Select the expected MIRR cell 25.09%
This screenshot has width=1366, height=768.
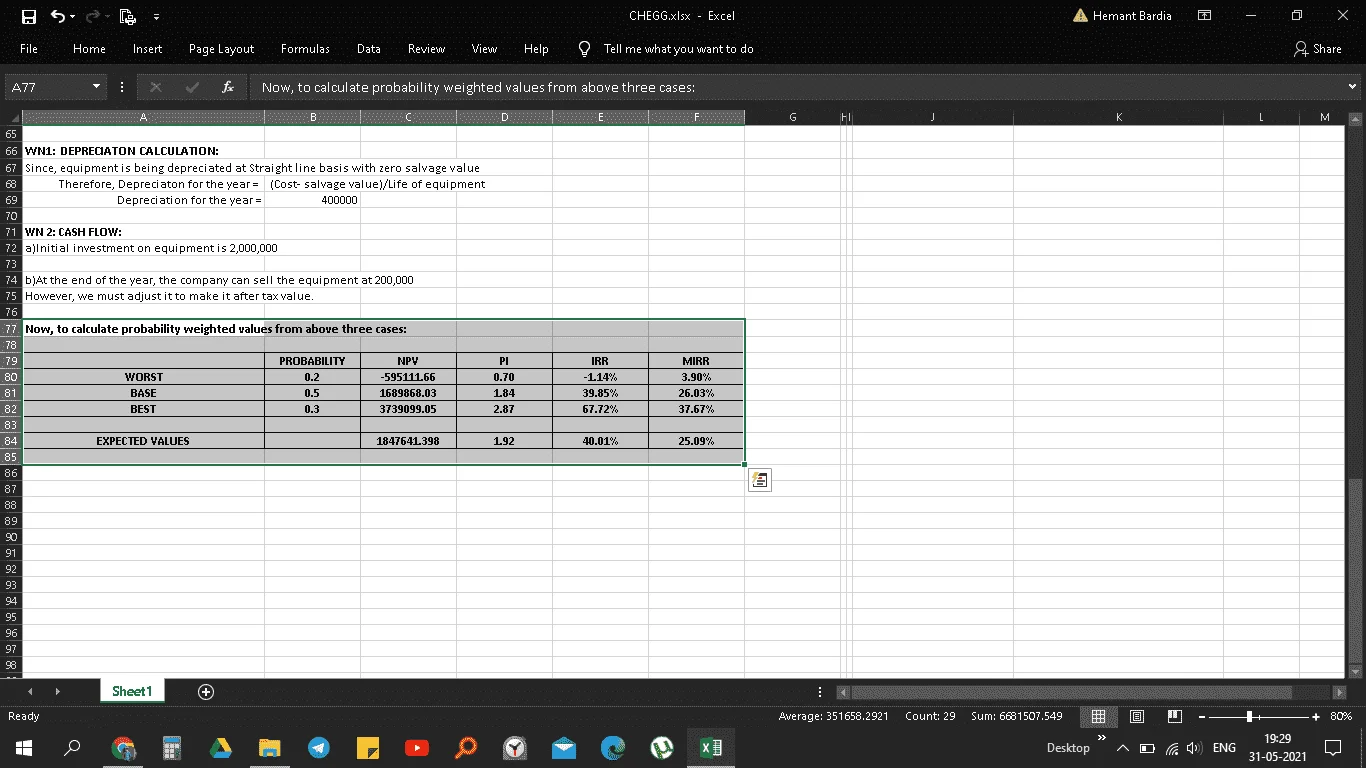pos(696,441)
